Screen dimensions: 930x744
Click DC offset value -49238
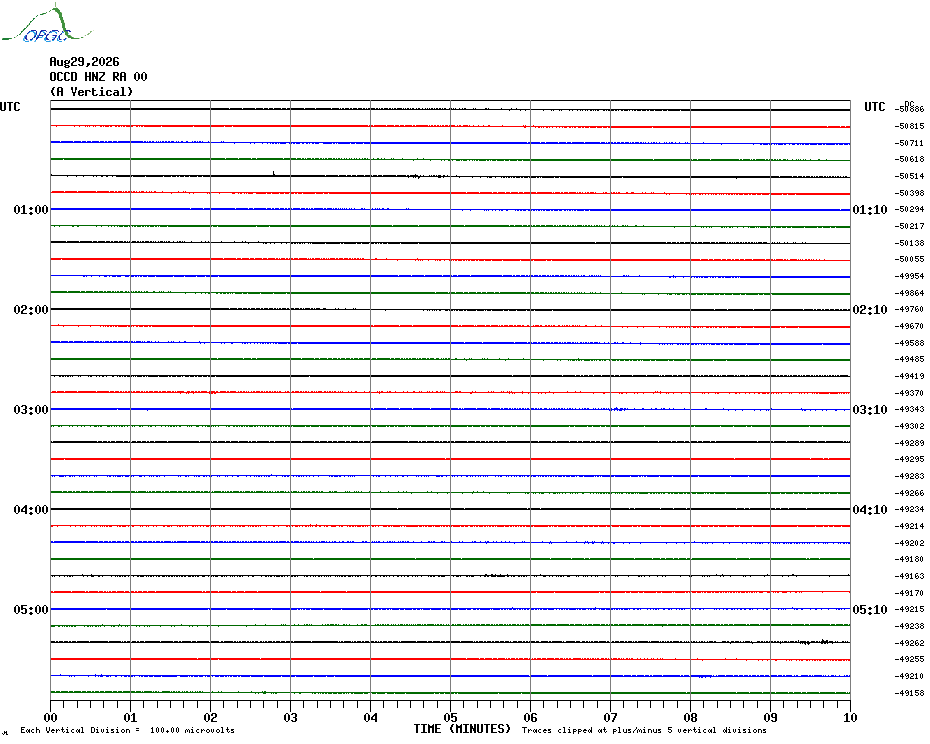[910, 627]
